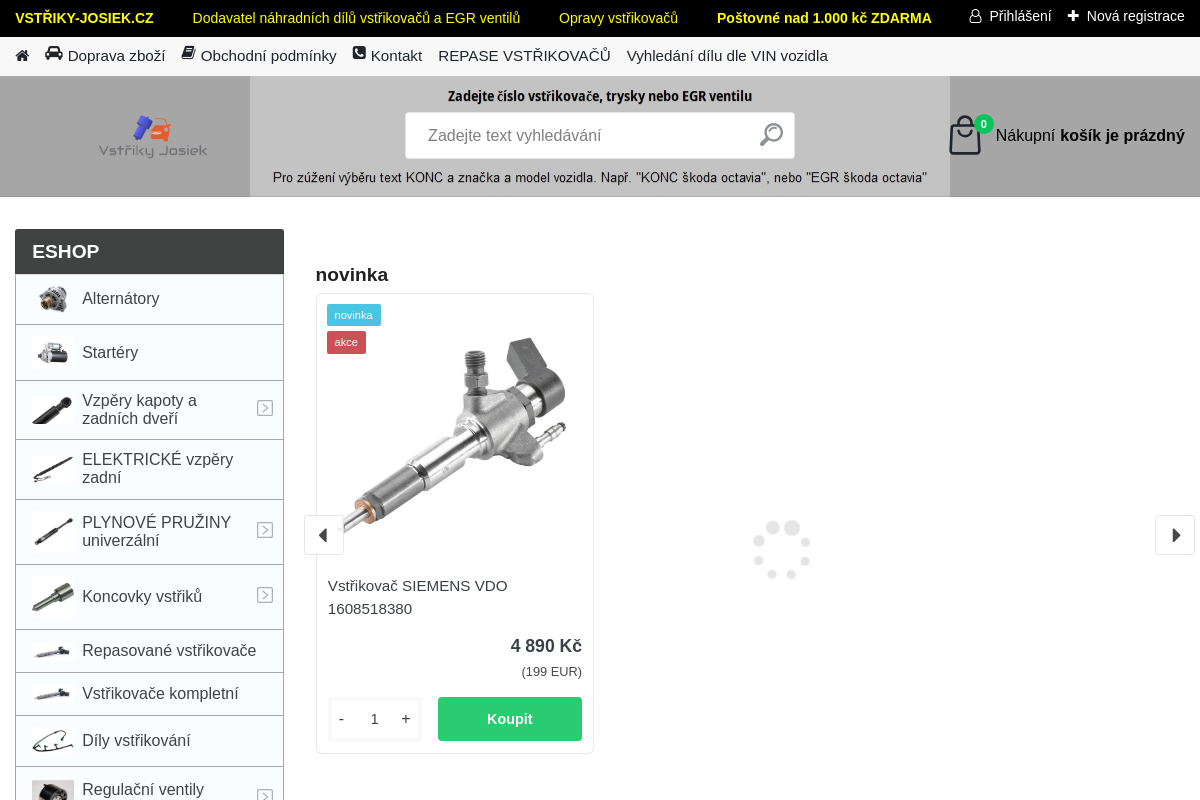Open the shopping cart bag icon

(965, 136)
